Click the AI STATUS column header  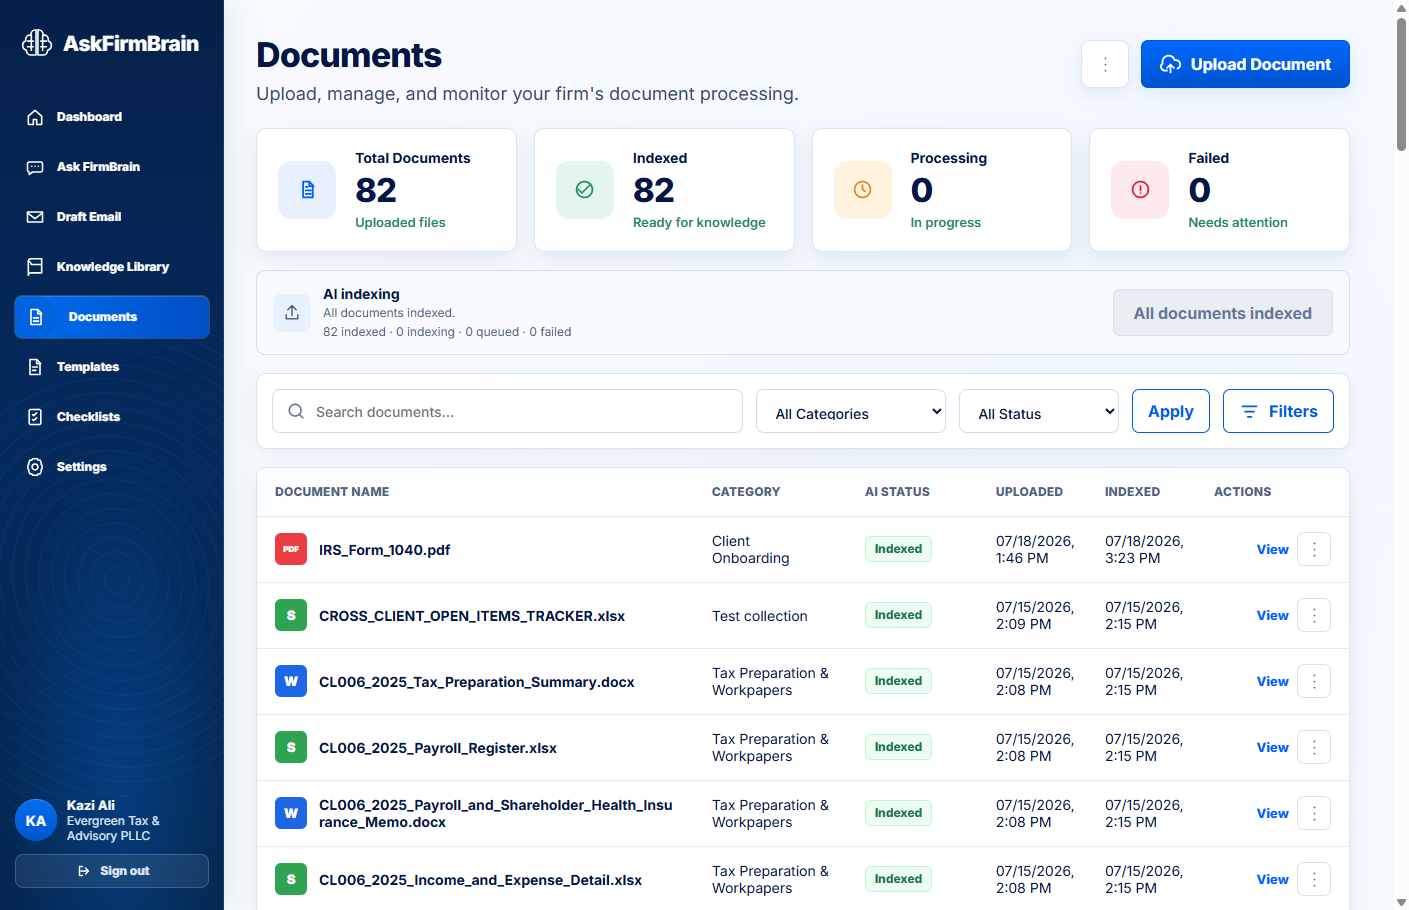[897, 492]
